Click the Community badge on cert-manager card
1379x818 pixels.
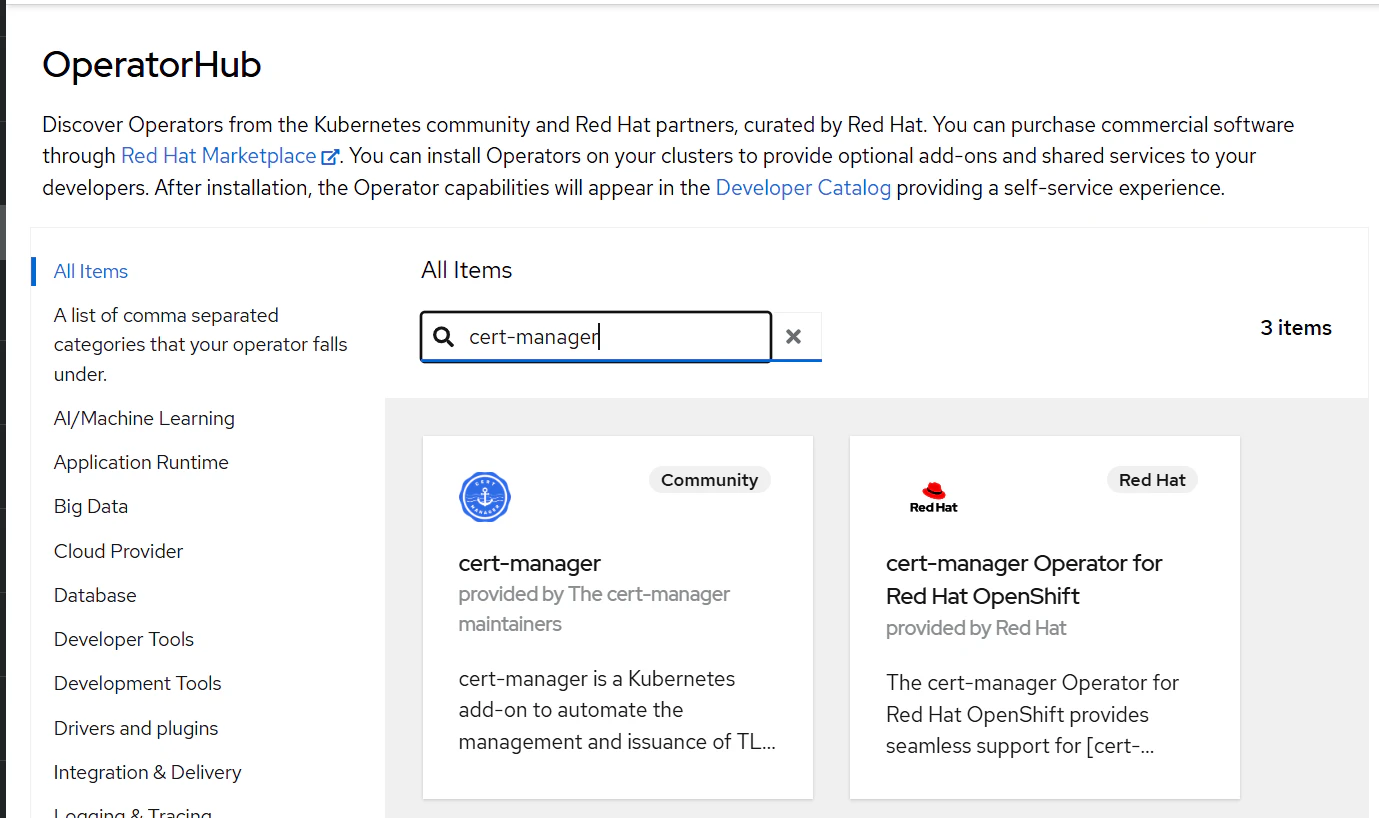710,480
